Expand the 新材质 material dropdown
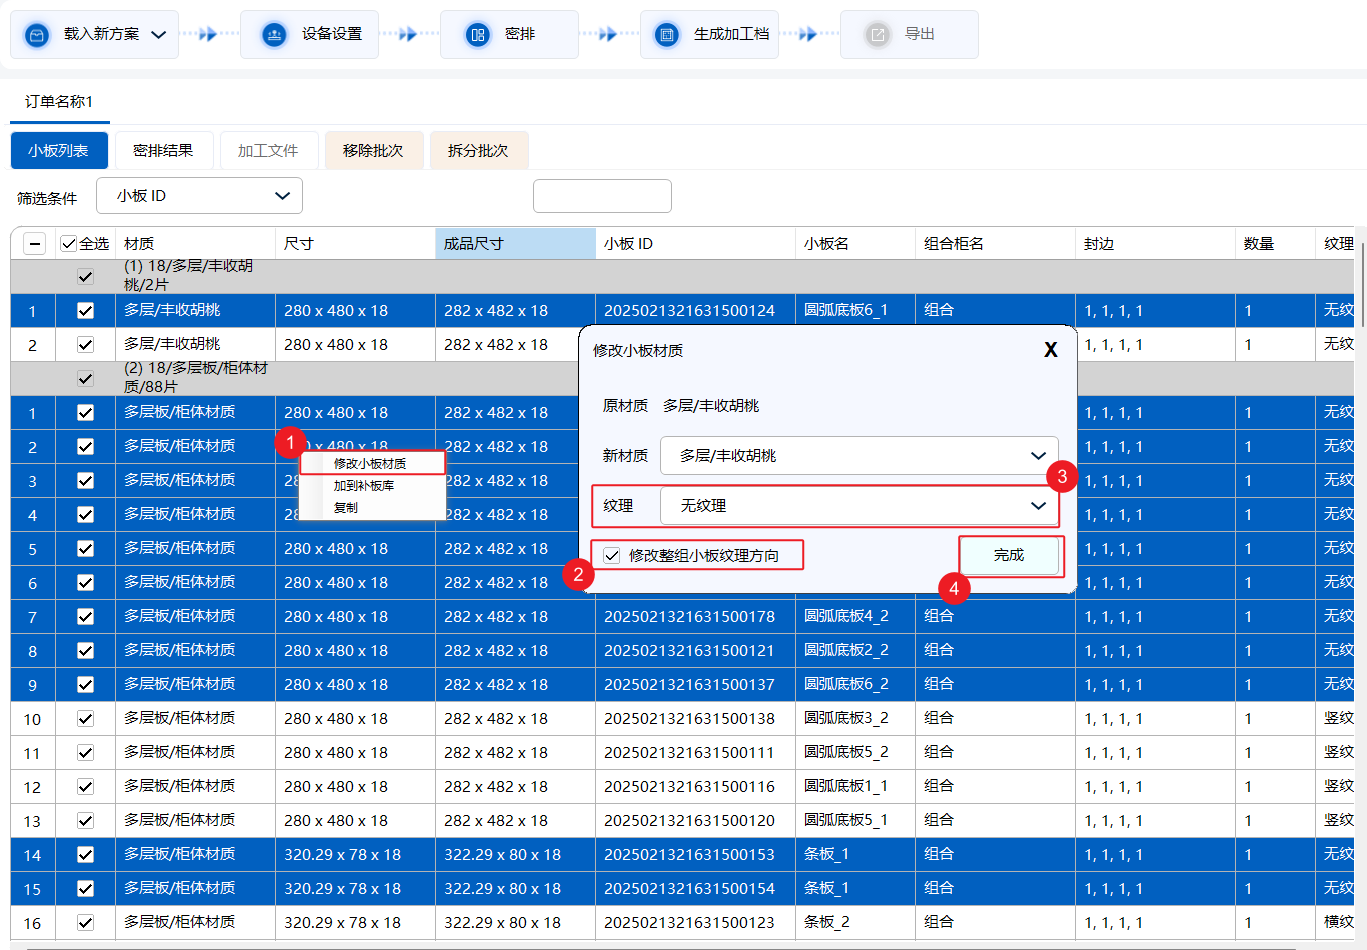Image resolution: width=1367 pixels, height=950 pixels. (x=1038, y=456)
